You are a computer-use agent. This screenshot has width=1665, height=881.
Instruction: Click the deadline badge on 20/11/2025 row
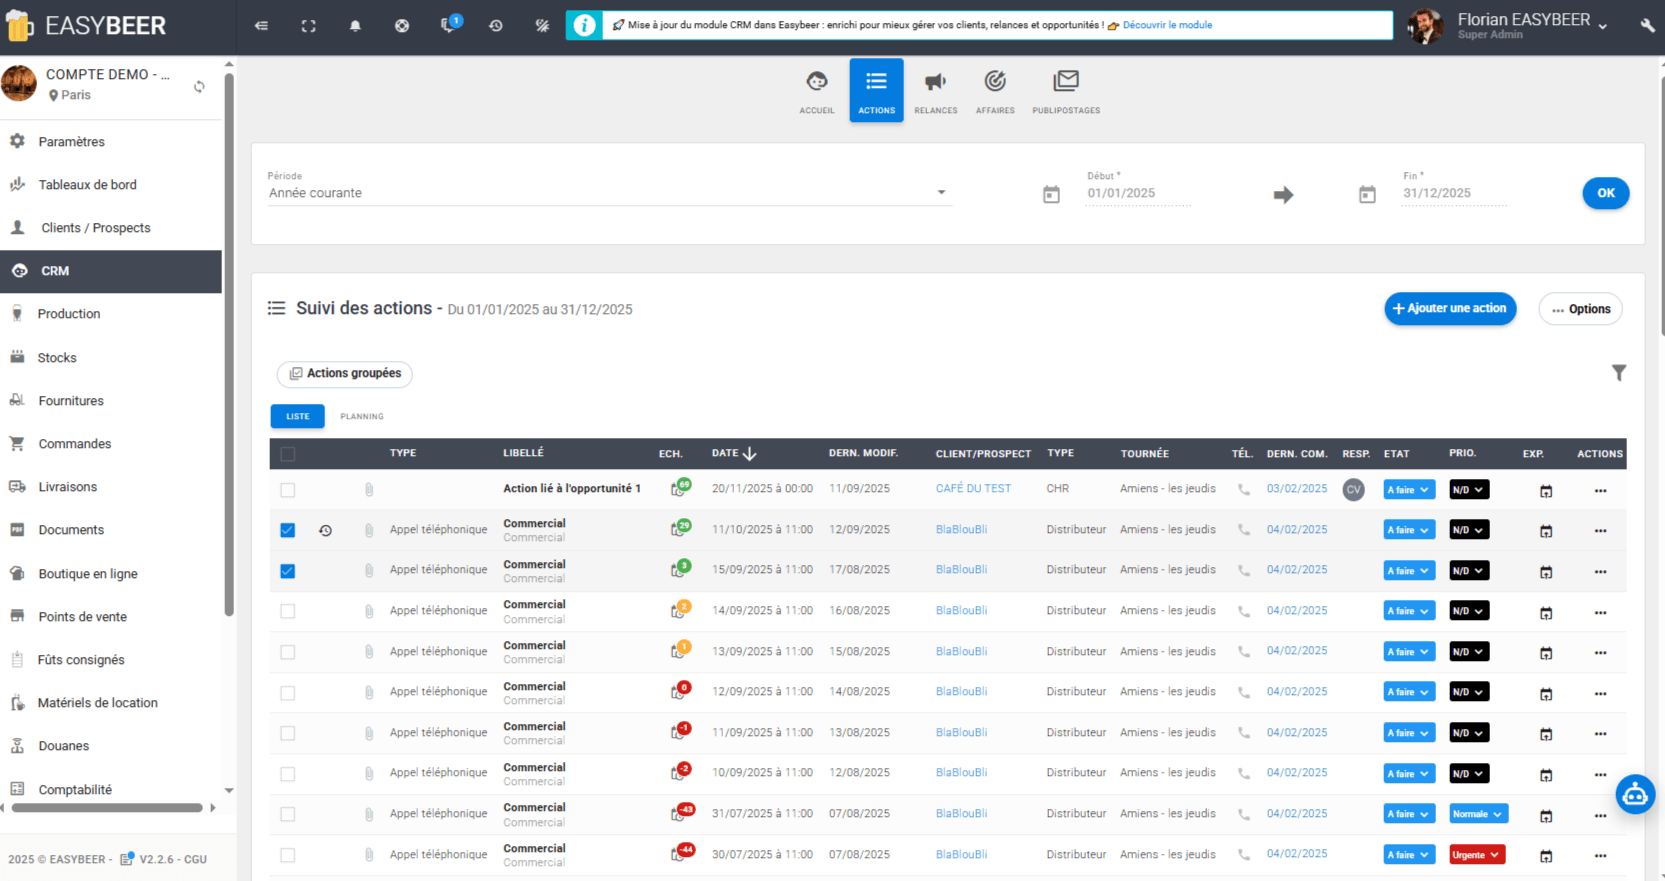681,488
